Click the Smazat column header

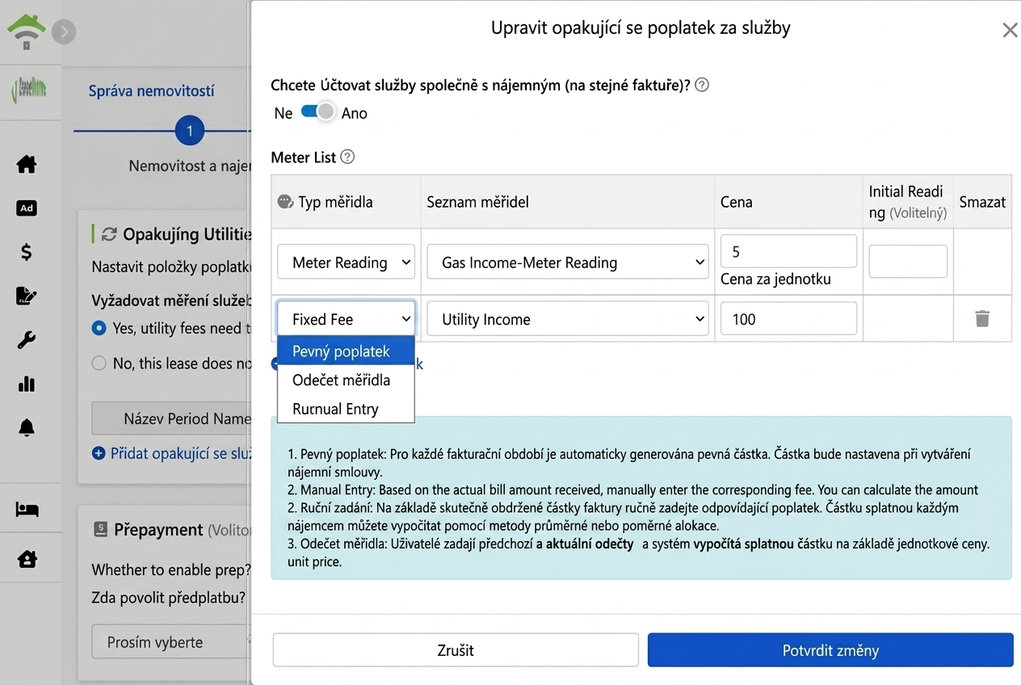click(x=982, y=202)
